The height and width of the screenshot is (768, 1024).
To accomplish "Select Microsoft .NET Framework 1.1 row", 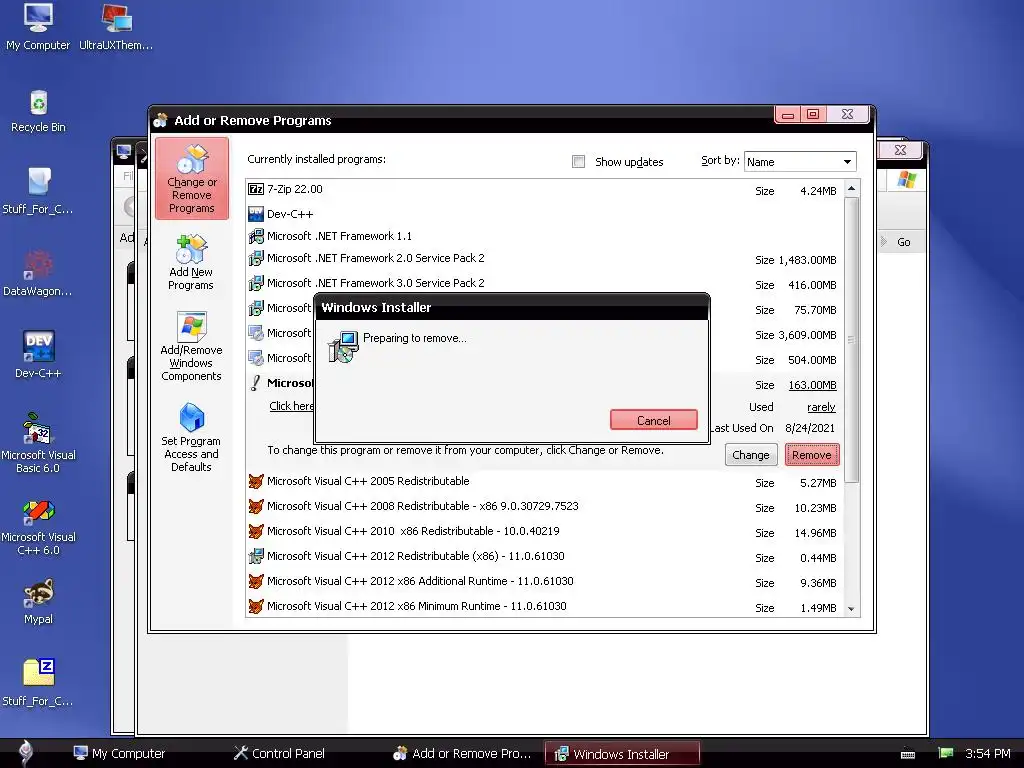I will (545, 236).
